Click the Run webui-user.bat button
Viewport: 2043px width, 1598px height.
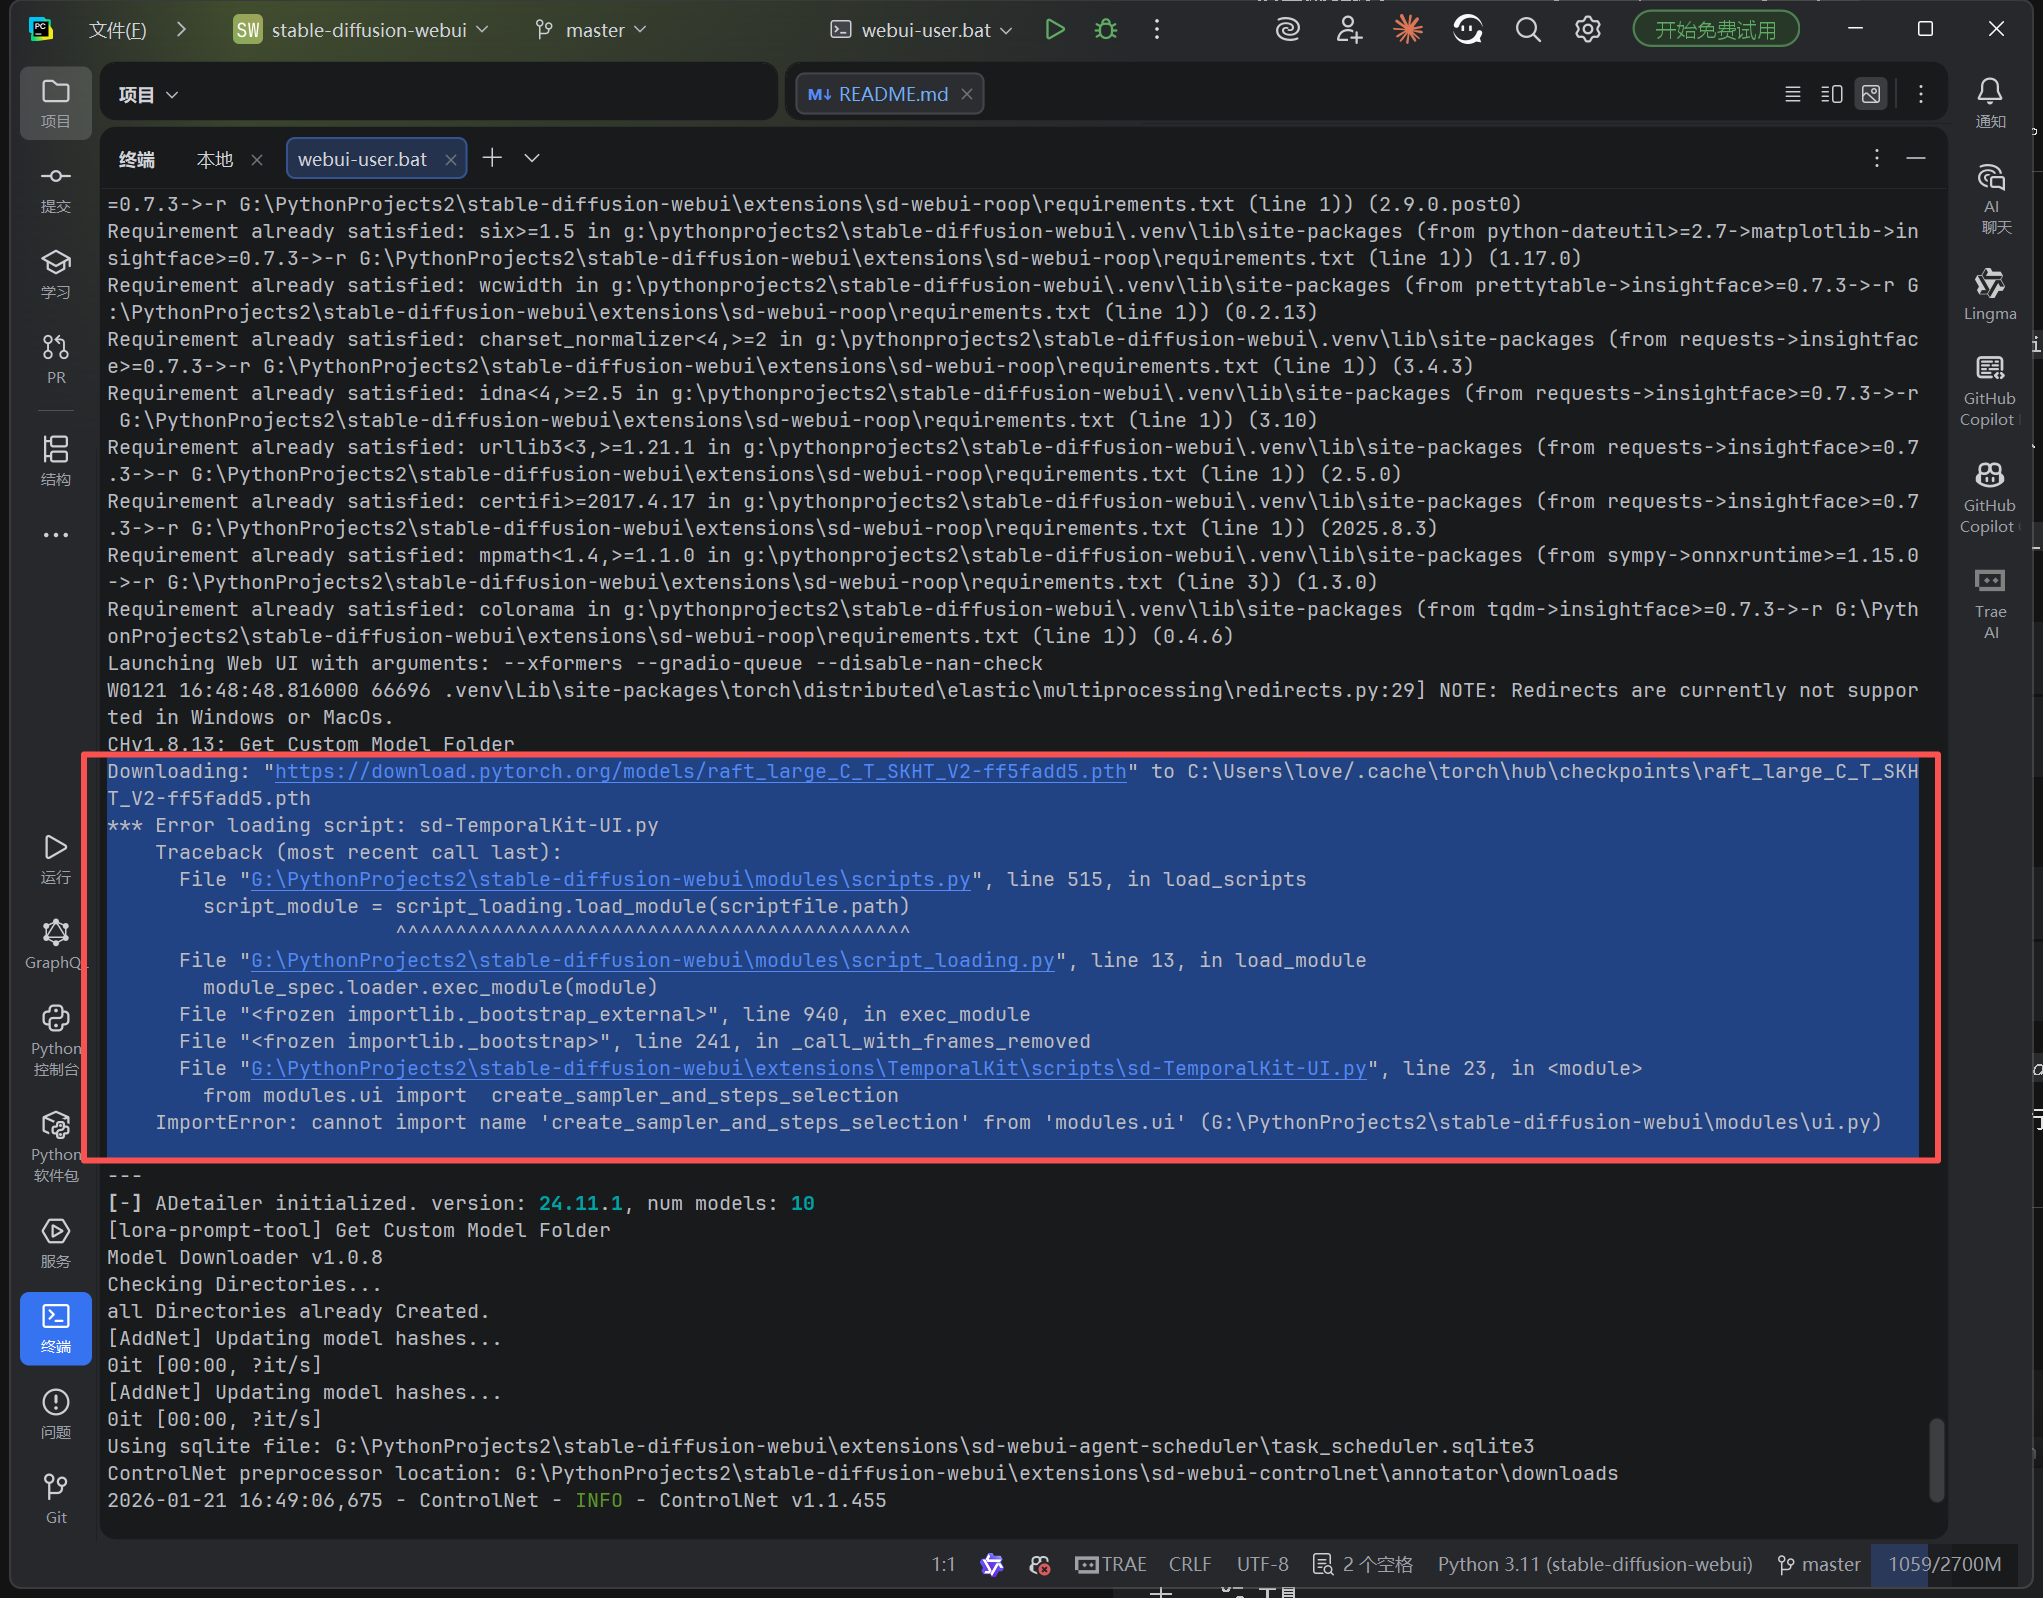tap(1054, 30)
